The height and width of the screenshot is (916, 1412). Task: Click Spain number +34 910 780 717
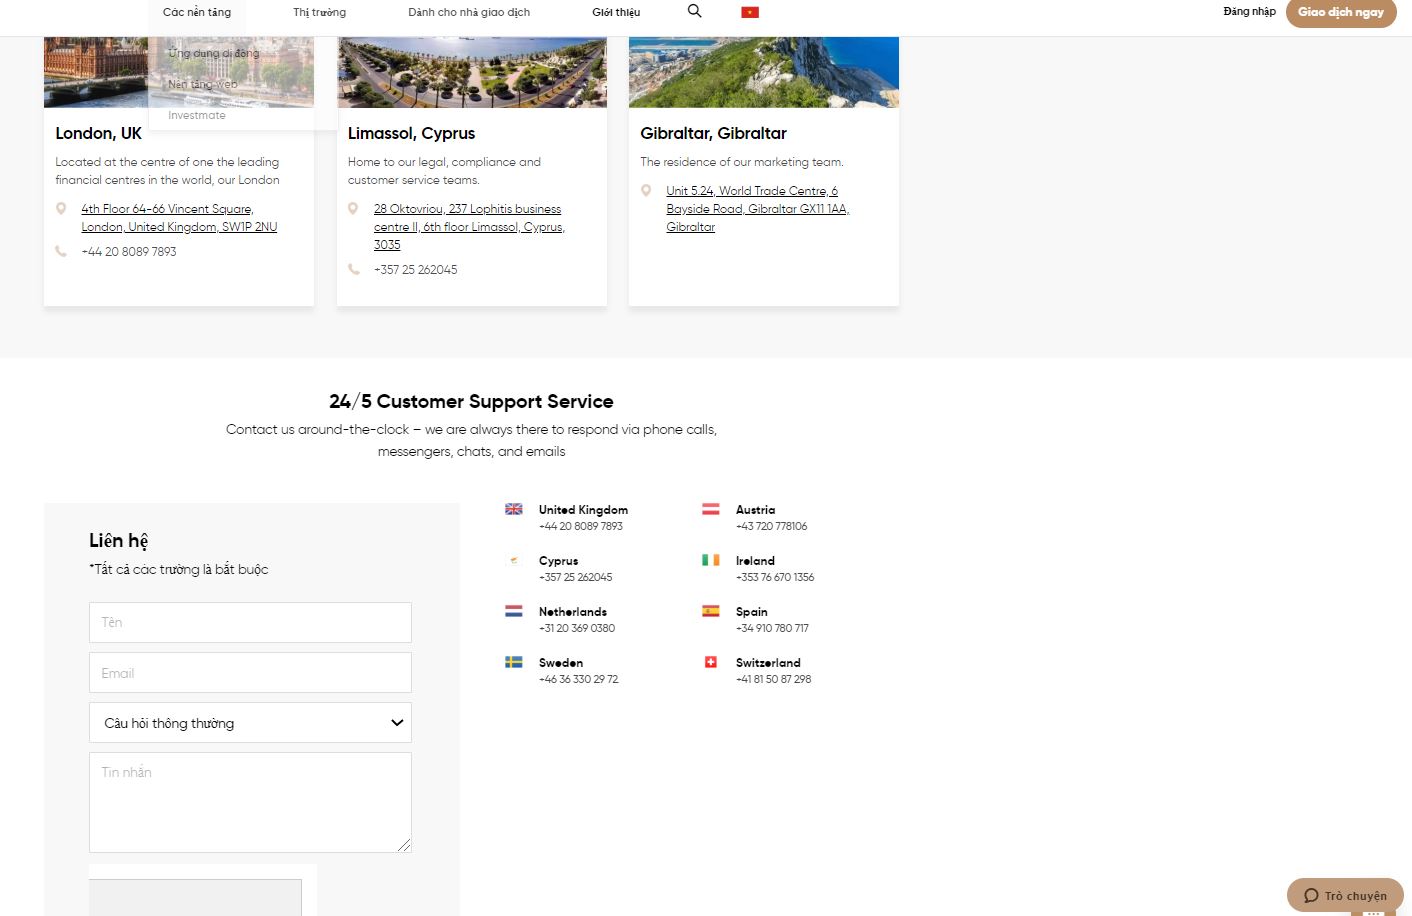[772, 628]
